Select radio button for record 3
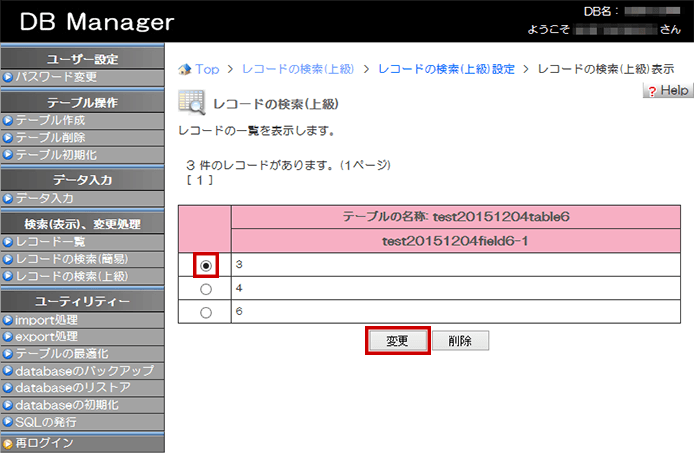Screen dimensions: 694x453 coord(205,266)
